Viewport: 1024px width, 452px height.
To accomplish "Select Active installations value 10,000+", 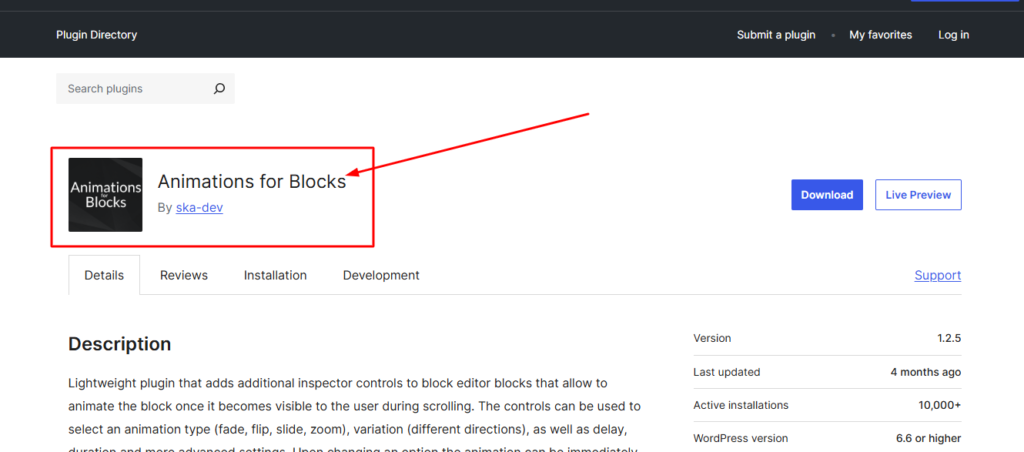I will coord(939,406).
